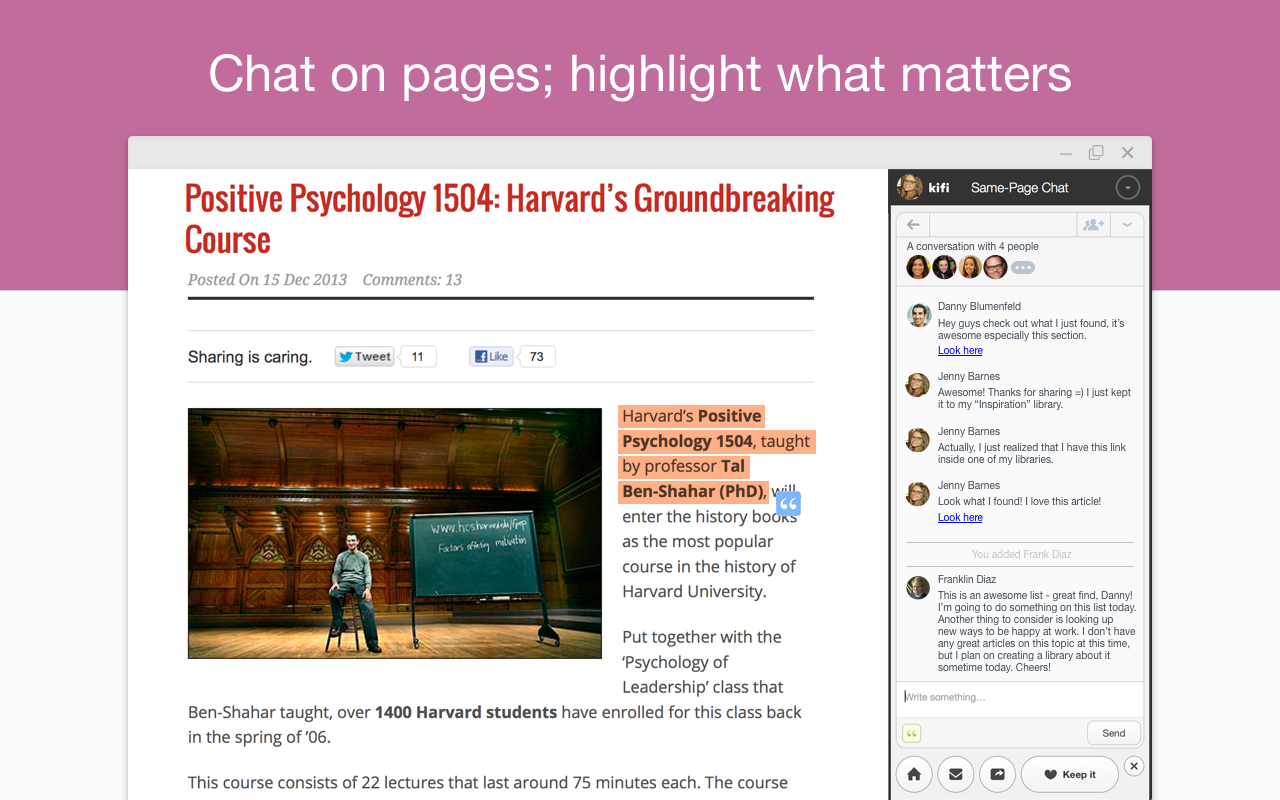Expand the conversation options chevron
Viewport: 1280px width, 800px height.
pos(1127,225)
